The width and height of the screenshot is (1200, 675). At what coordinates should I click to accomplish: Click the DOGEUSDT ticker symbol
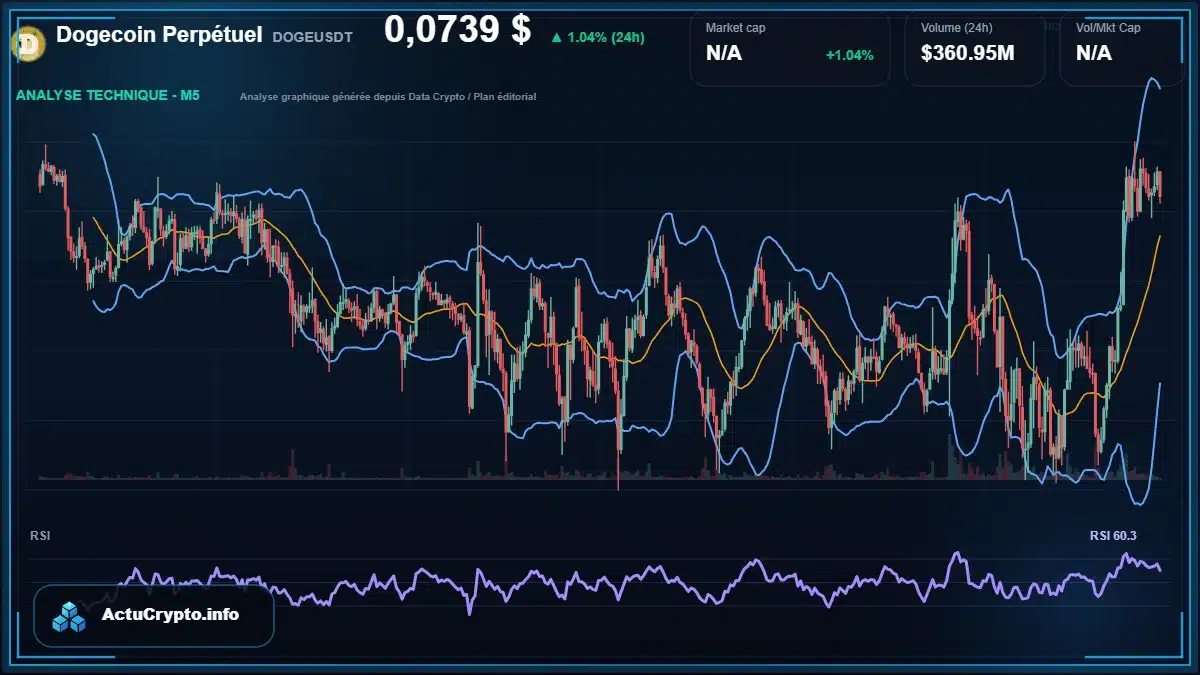[x=312, y=37]
